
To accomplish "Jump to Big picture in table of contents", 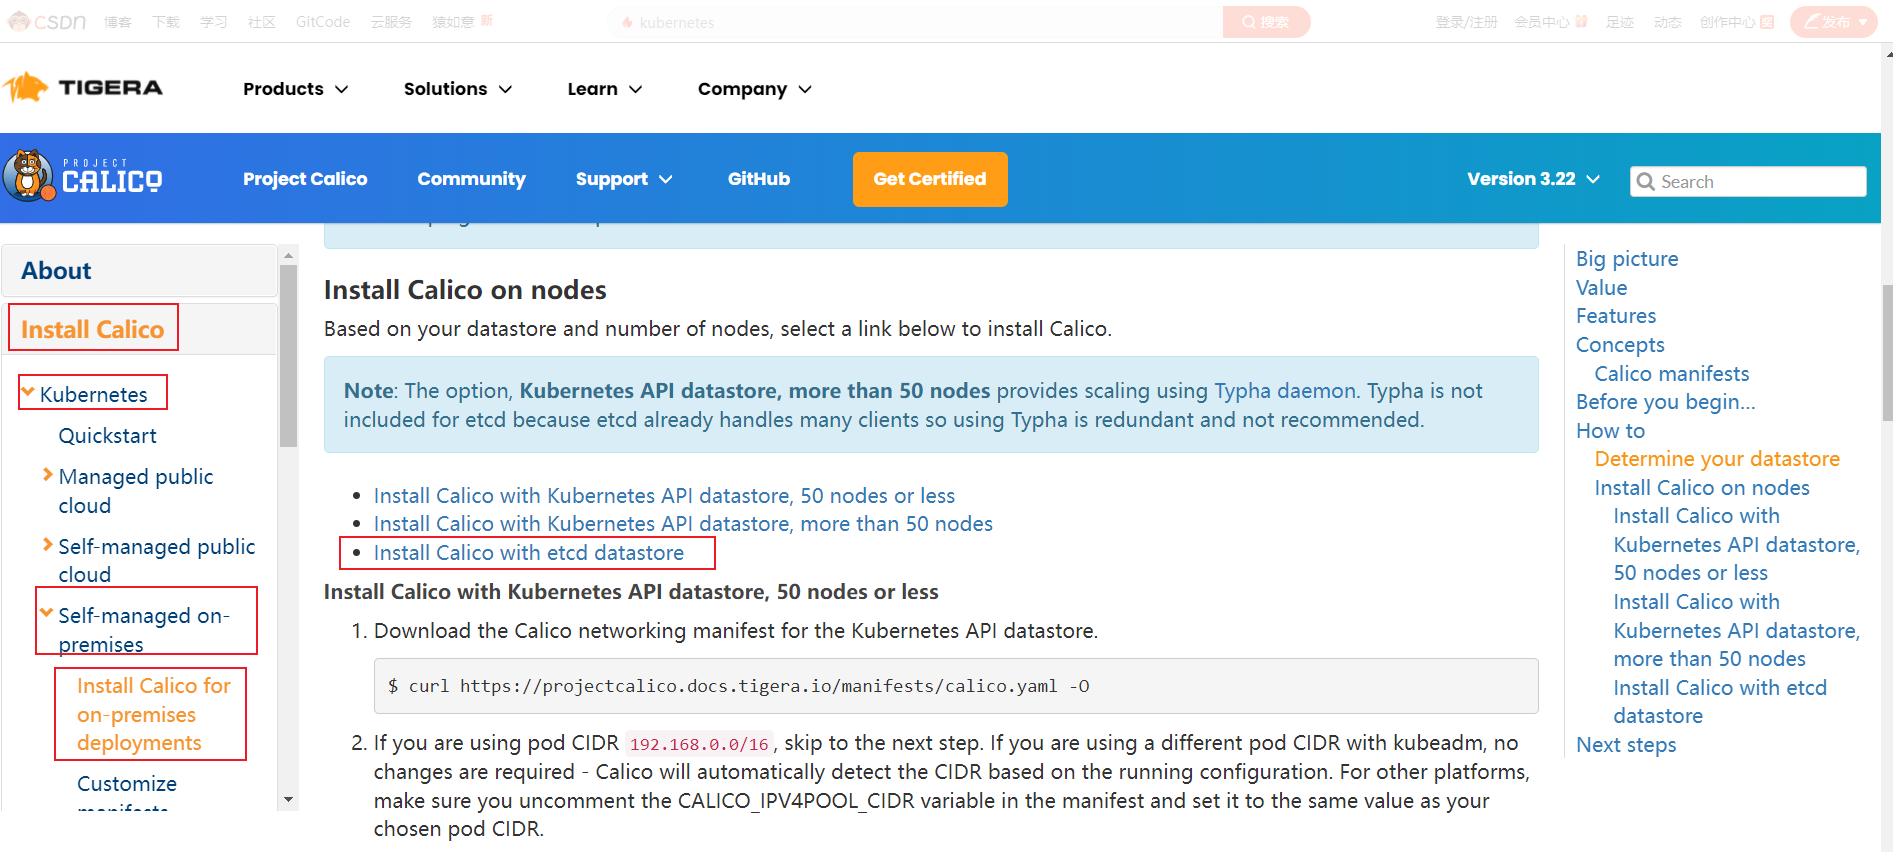I will tap(1627, 259).
